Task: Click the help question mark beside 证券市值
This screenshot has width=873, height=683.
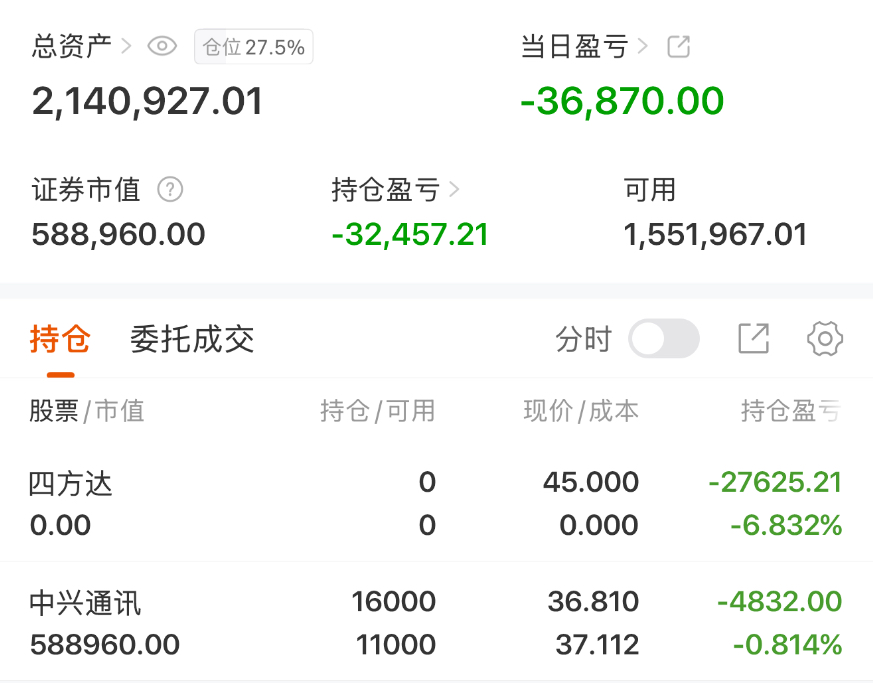Action: [170, 189]
